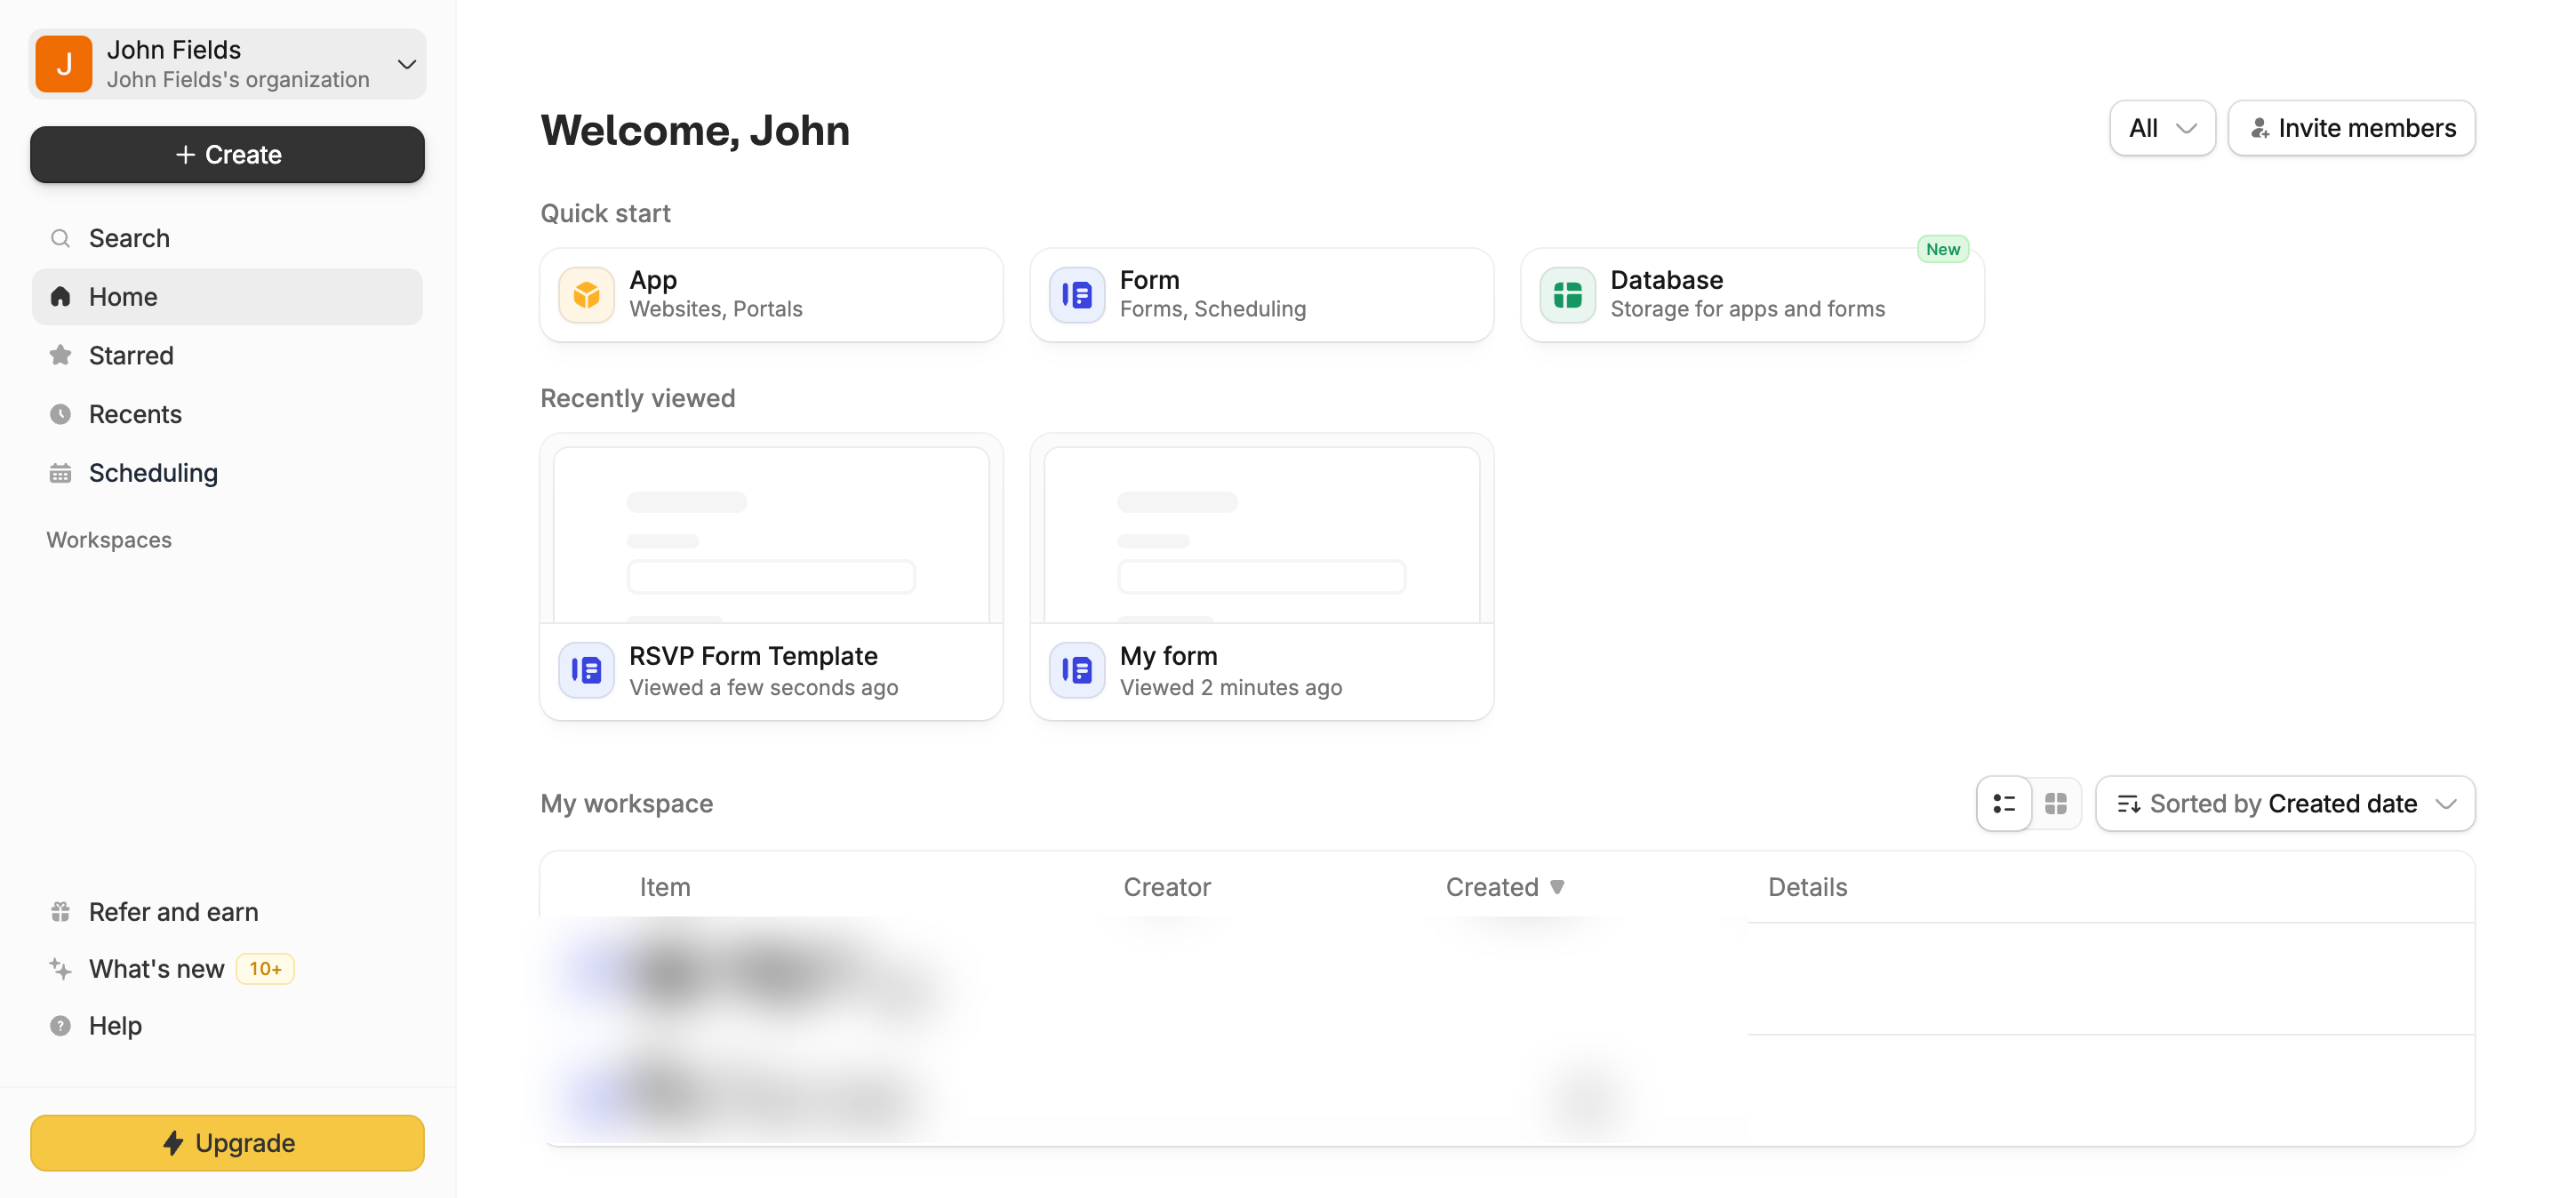Viewport: 2560px width, 1198px height.
Task: Switch workspace to grid view
Action: tap(2055, 803)
